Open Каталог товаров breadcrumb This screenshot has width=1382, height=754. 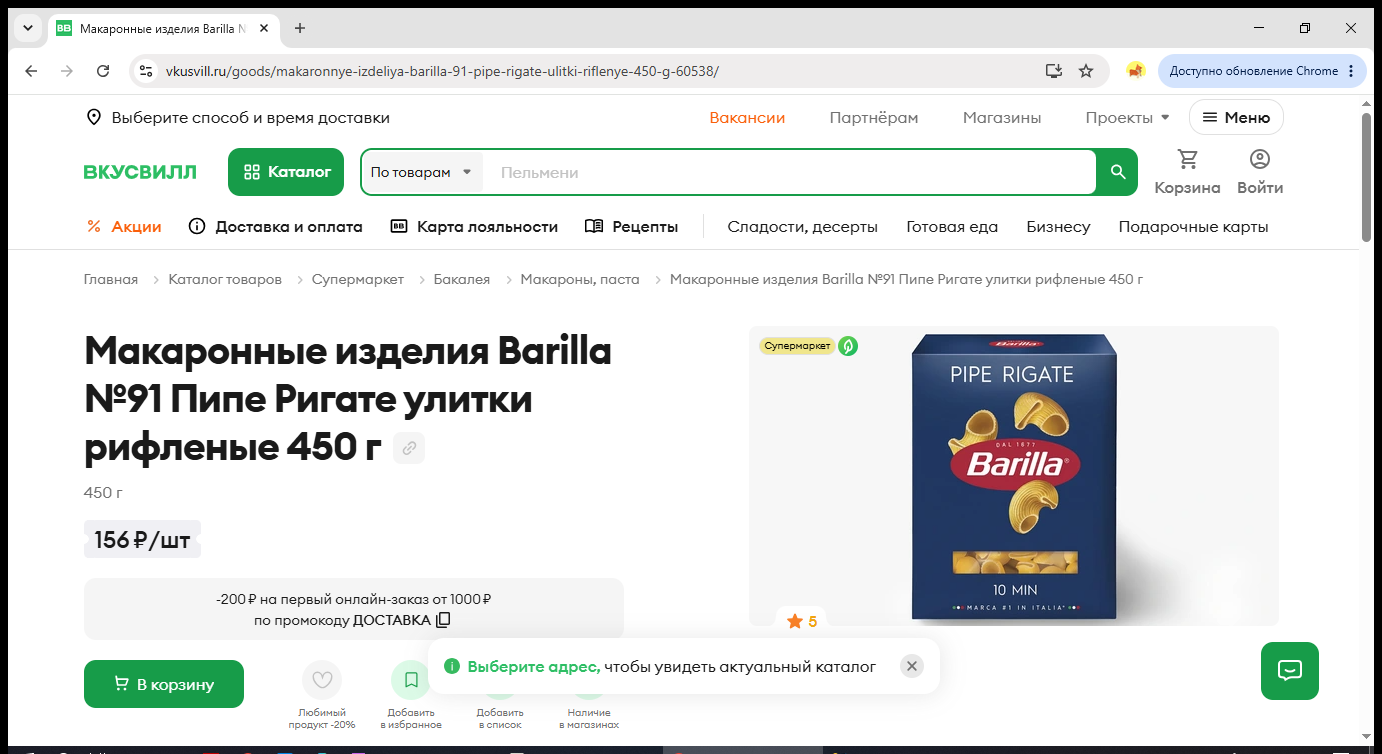coord(225,279)
